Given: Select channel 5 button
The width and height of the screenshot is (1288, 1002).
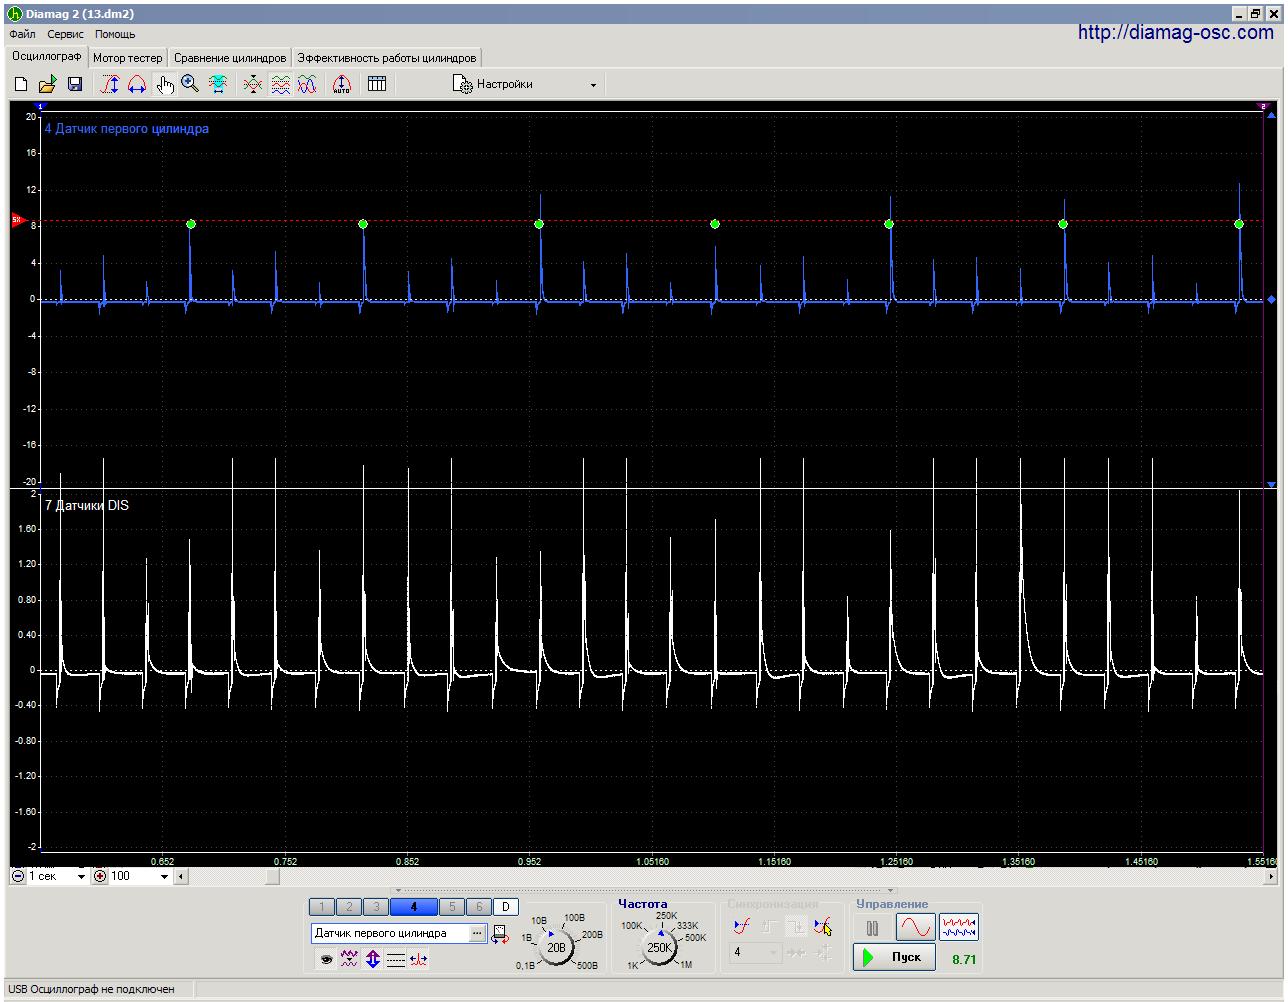Looking at the screenshot, I should pyautogui.click(x=452, y=907).
